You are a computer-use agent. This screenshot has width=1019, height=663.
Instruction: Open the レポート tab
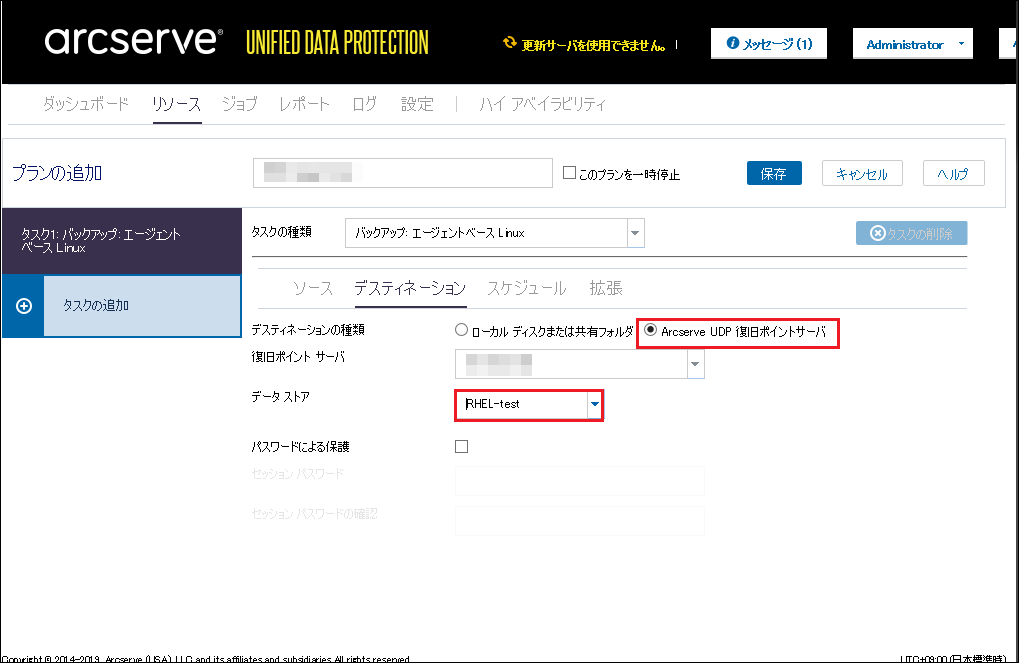[304, 104]
